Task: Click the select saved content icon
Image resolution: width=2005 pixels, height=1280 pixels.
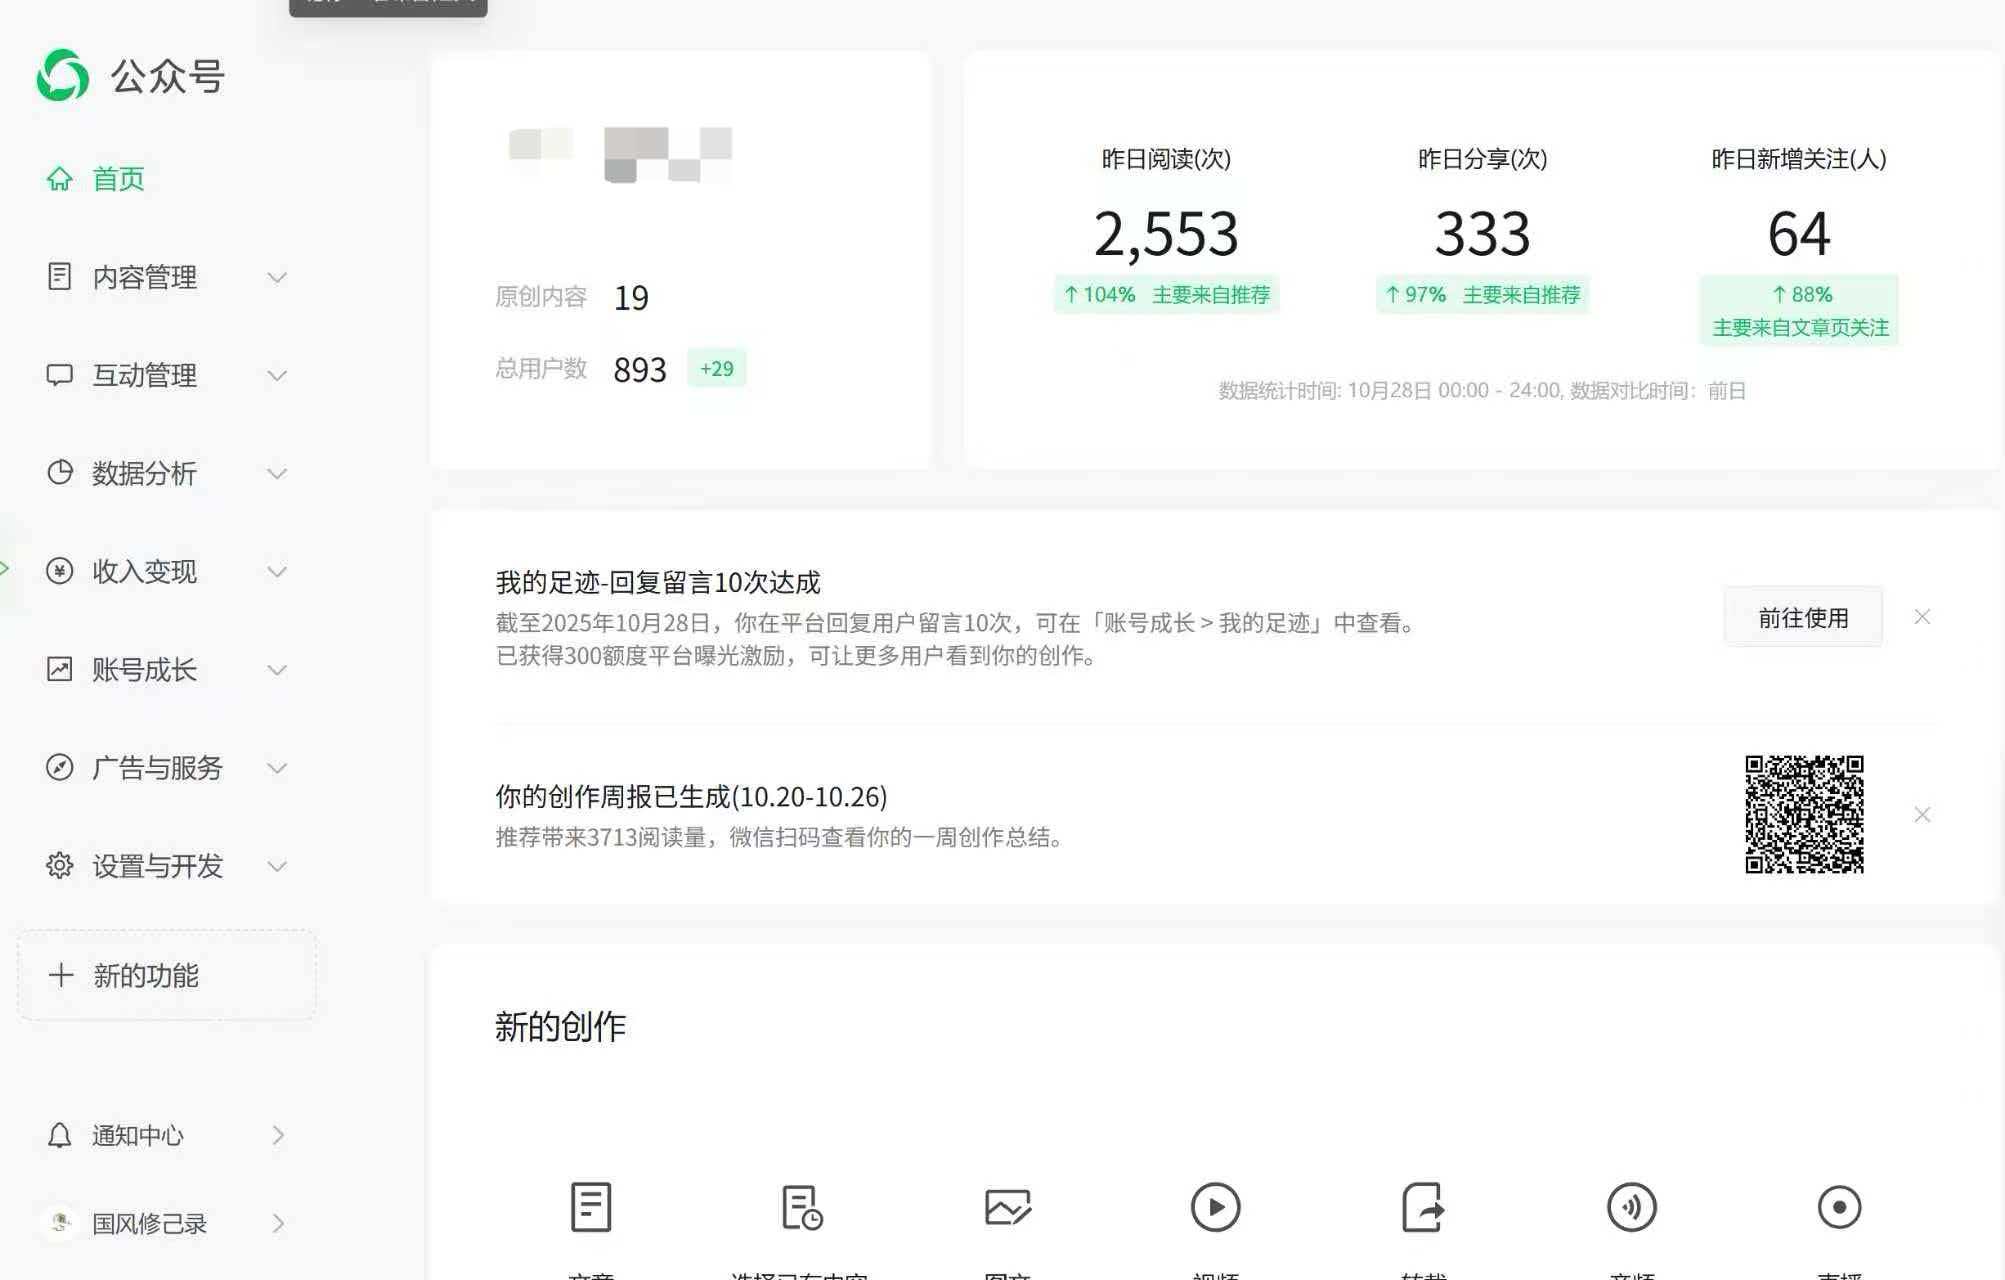Action: coord(800,1207)
